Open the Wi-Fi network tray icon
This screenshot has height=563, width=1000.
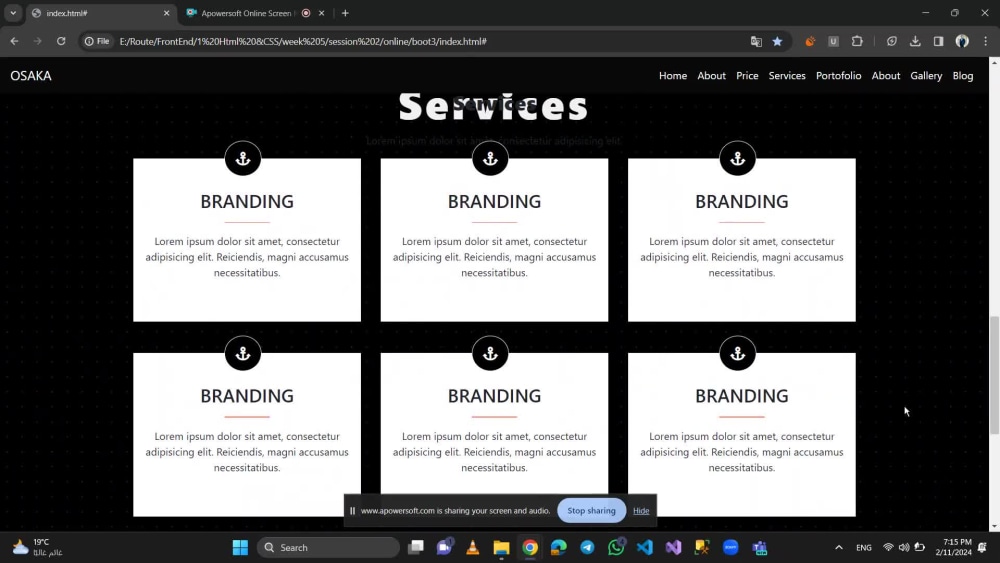tap(888, 547)
